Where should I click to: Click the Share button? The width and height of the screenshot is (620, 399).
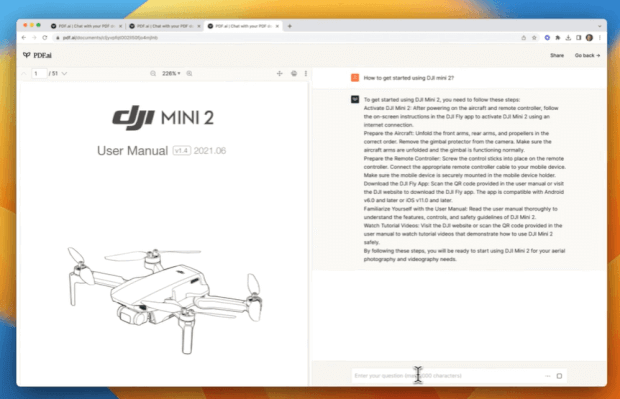tap(557, 55)
